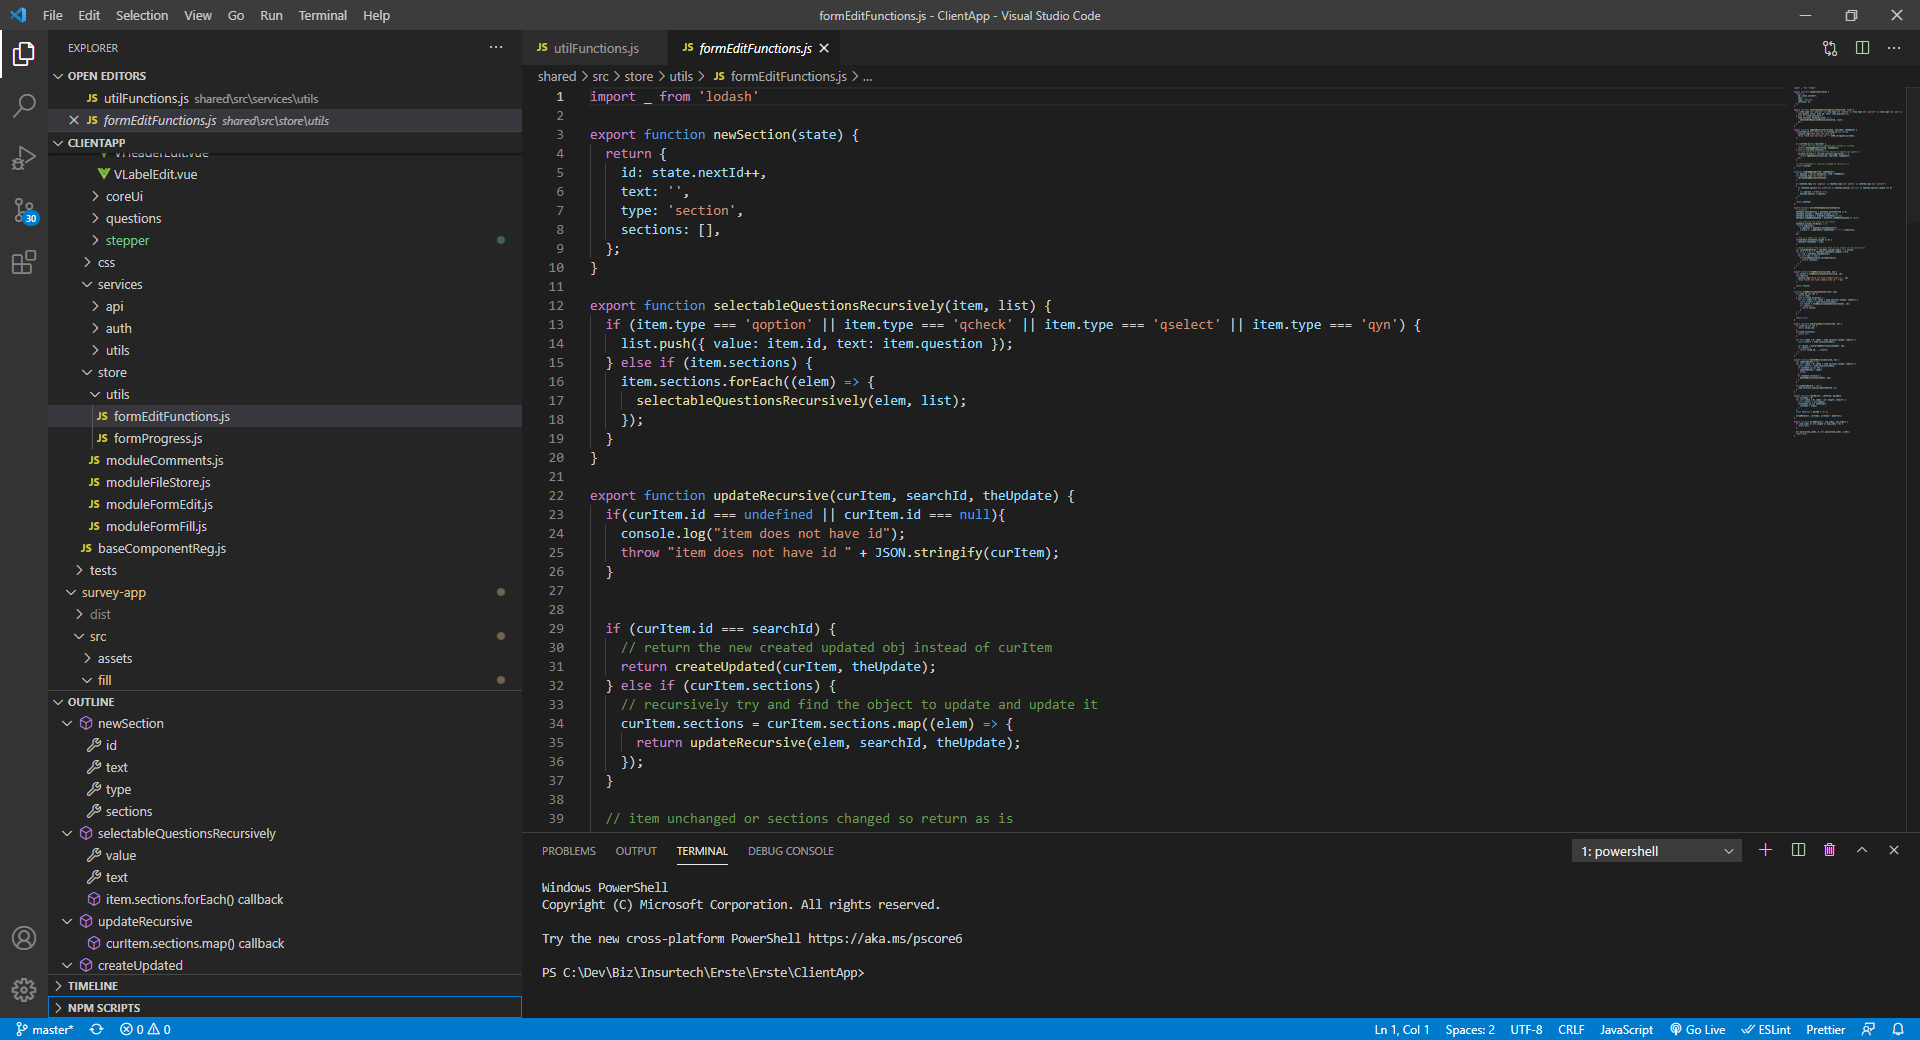Open notifications bell in status bar
The width and height of the screenshot is (1920, 1040).
coord(1897,1029)
